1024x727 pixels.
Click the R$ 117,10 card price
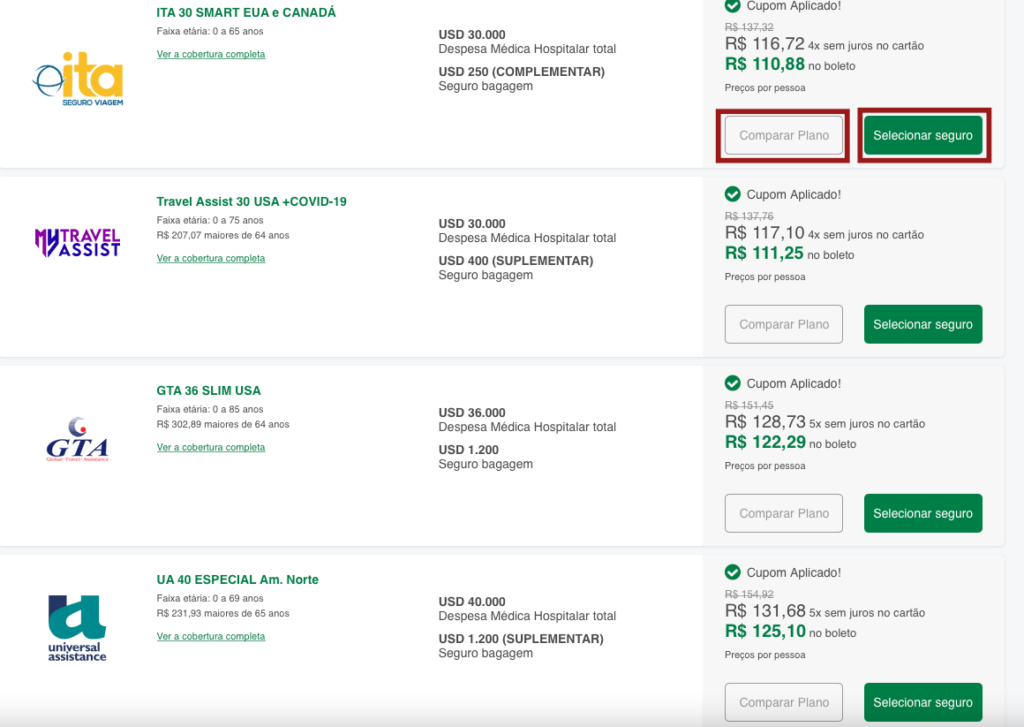(x=764, y=233)
